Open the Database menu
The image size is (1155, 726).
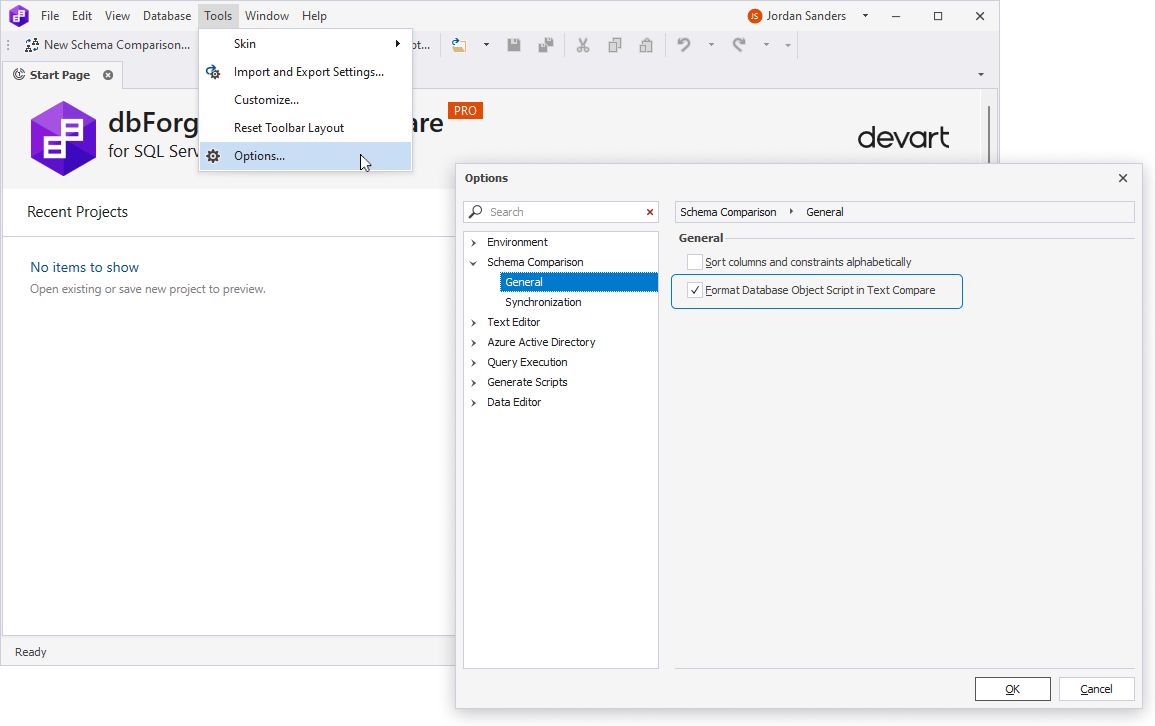point(167,15)
